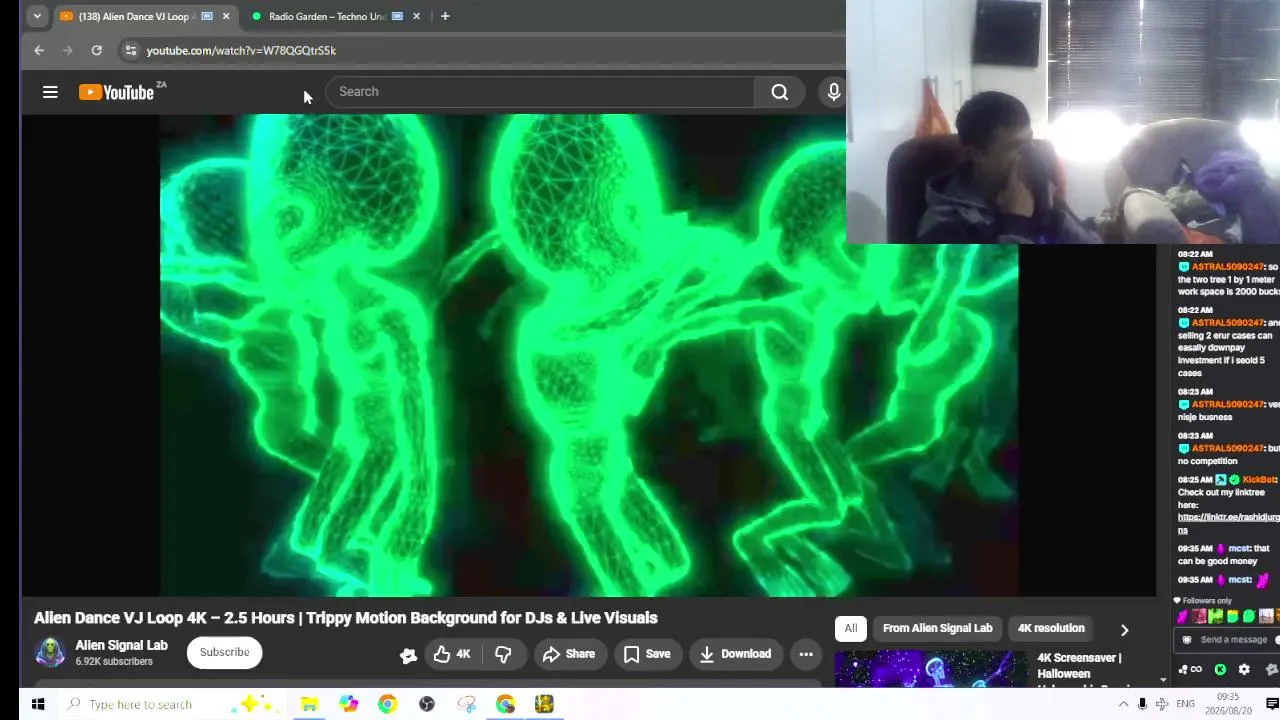
Task: Close the Radio Garden tab
Action: point(416,16)
